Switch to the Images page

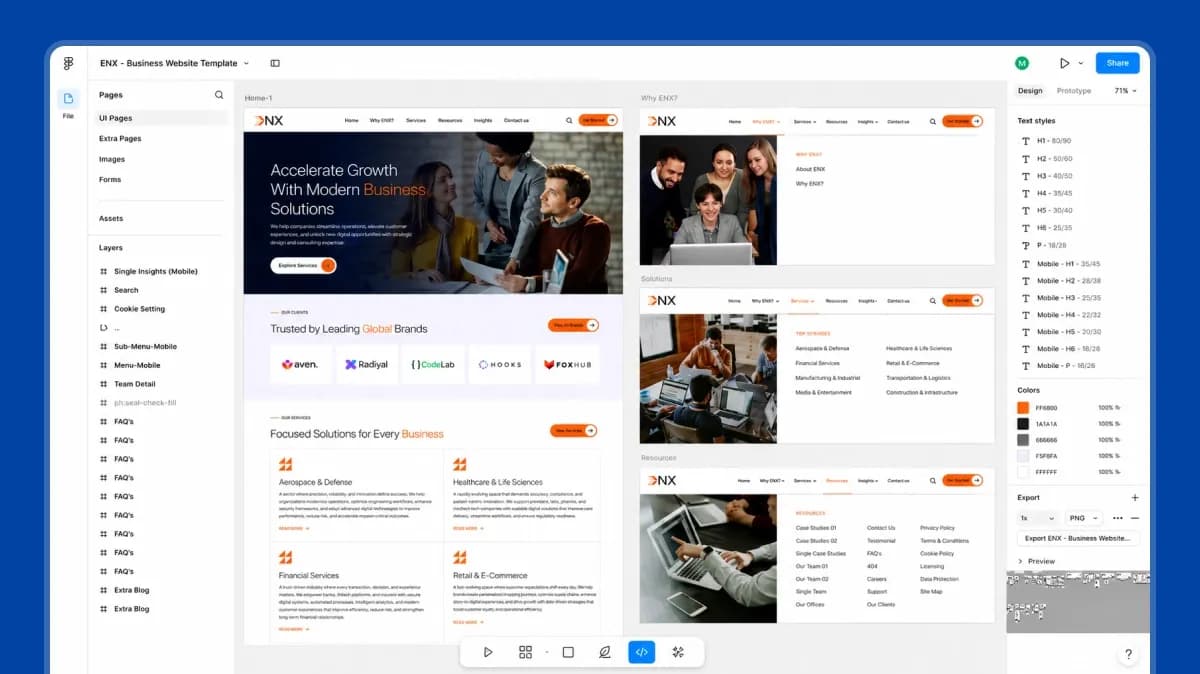[x=112, y=159]
